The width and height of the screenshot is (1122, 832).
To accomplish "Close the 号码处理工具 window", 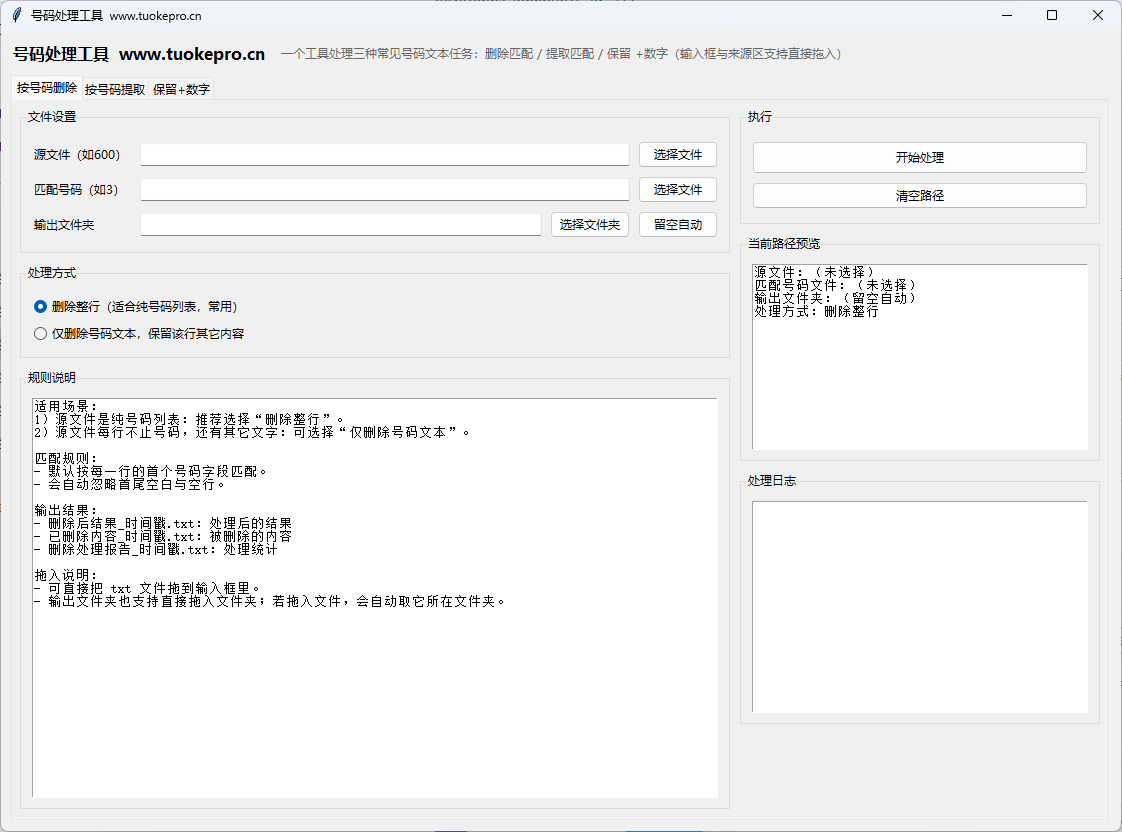I will point(1098,15).
